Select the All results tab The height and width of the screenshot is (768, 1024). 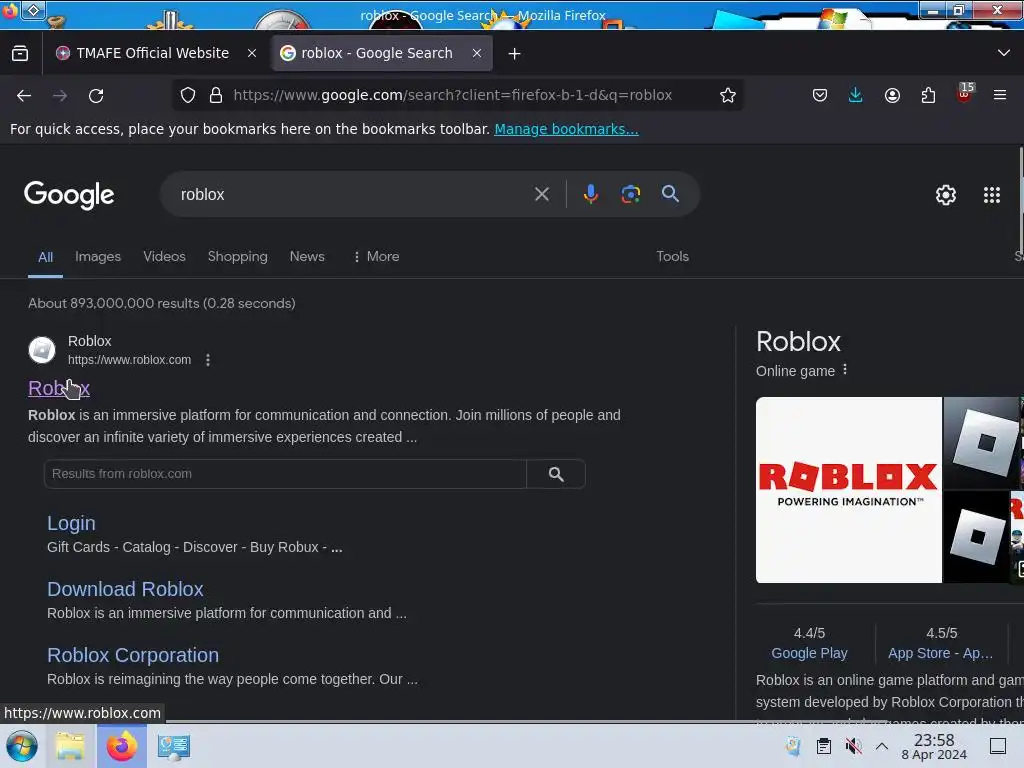pyautogui.click(x=45, y=257)
